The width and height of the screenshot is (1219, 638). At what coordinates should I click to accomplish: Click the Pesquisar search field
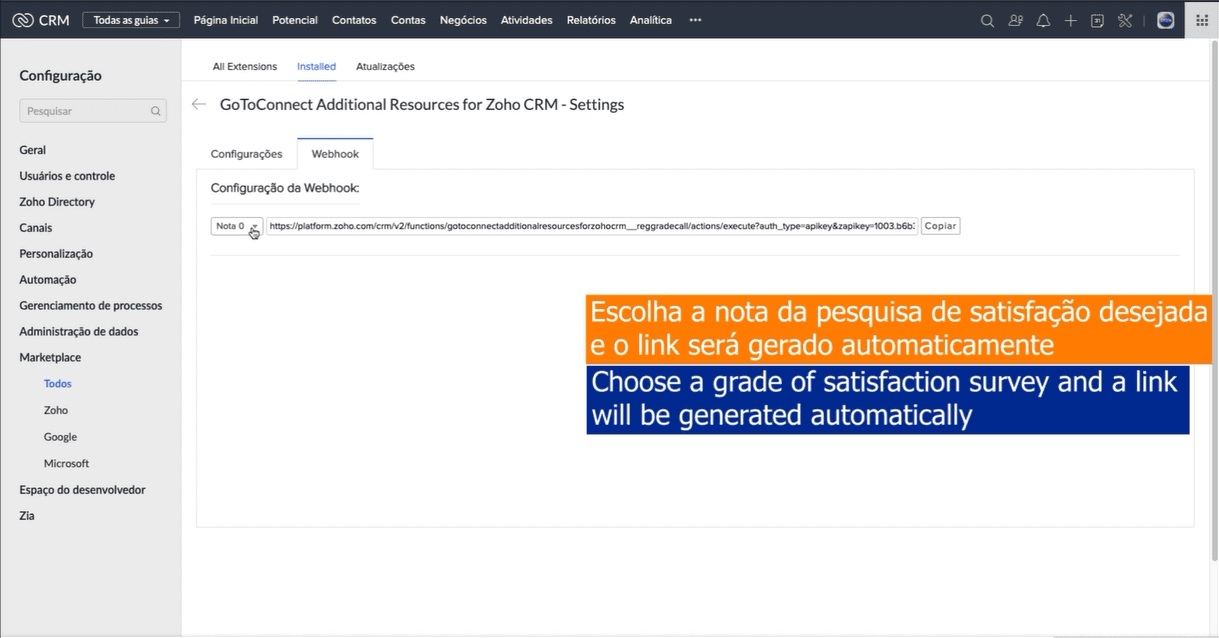pos(86,111)
